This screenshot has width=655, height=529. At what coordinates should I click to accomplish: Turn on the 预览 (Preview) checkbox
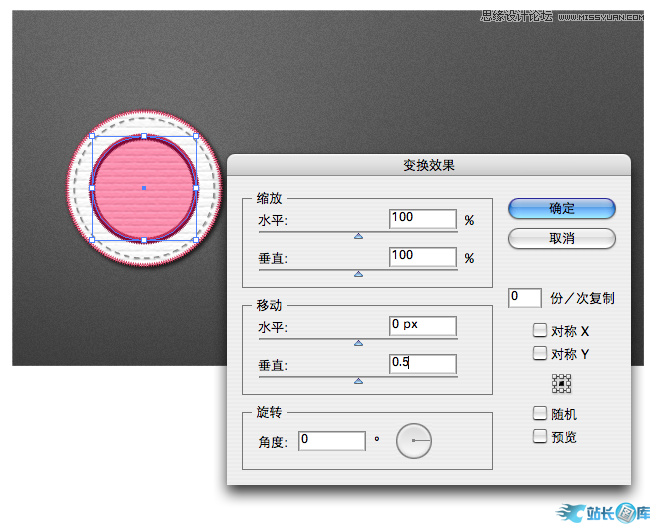540,436
